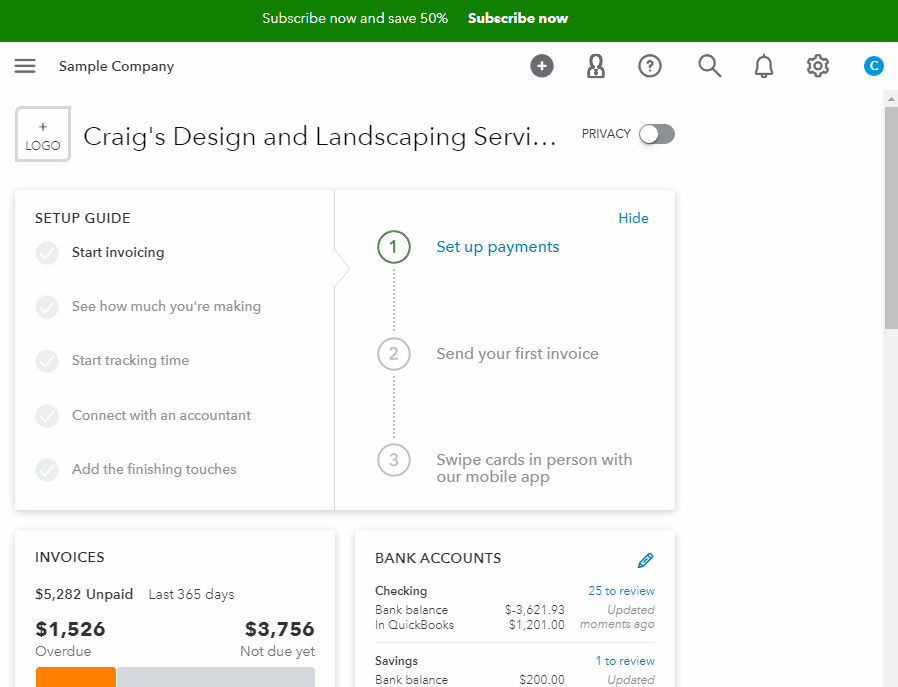Select Start invoicing in setup guide
This screenshot has width=898, height=687.
click(118, 252)
